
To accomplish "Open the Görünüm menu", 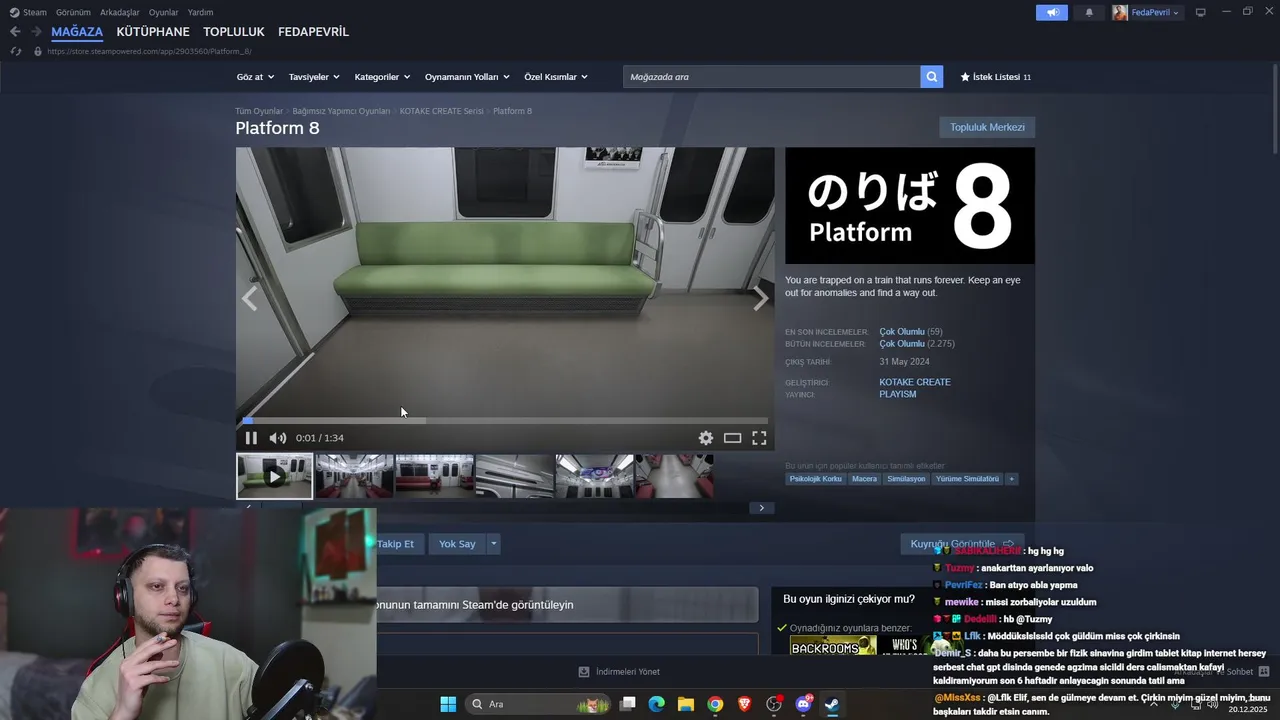I will 73,12.
